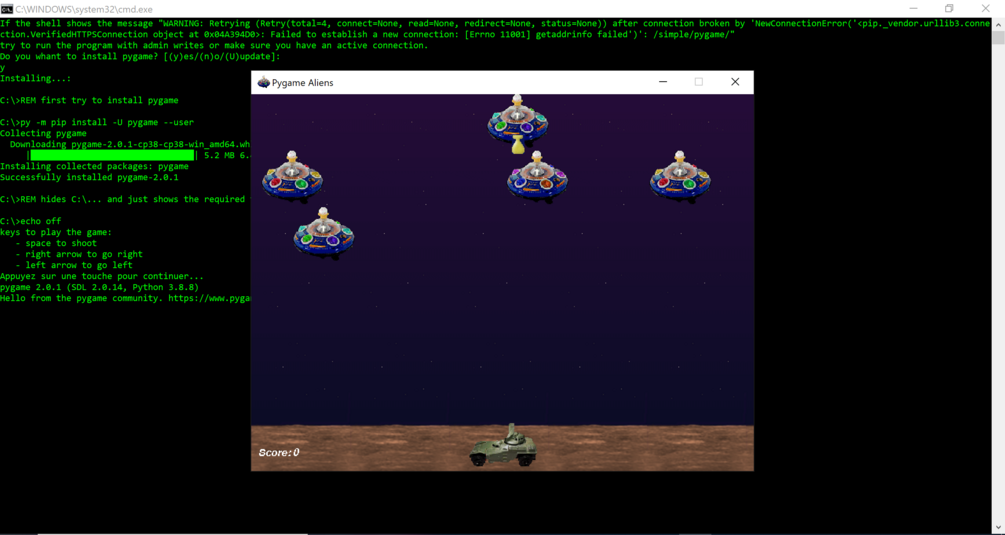The image size is (1005, 535).
Task: Click the 'try to run the program with admin writes' line
Action: (x=214, y=45)
